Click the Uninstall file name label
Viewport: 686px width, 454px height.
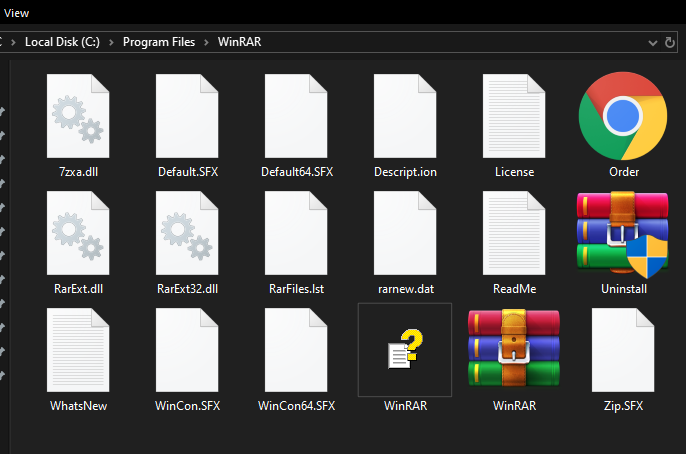(x=624, y=289)
